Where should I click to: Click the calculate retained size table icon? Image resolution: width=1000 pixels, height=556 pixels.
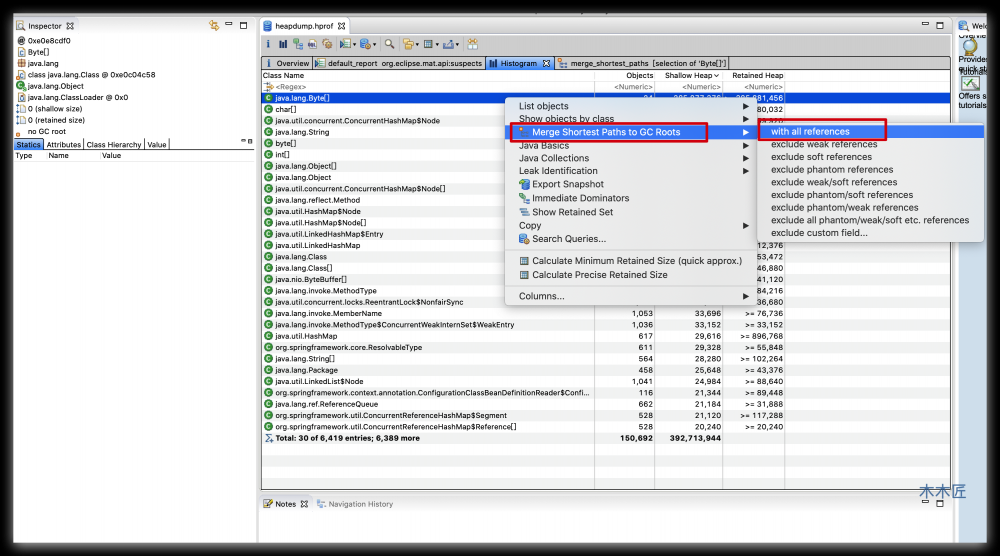(429, 44)
